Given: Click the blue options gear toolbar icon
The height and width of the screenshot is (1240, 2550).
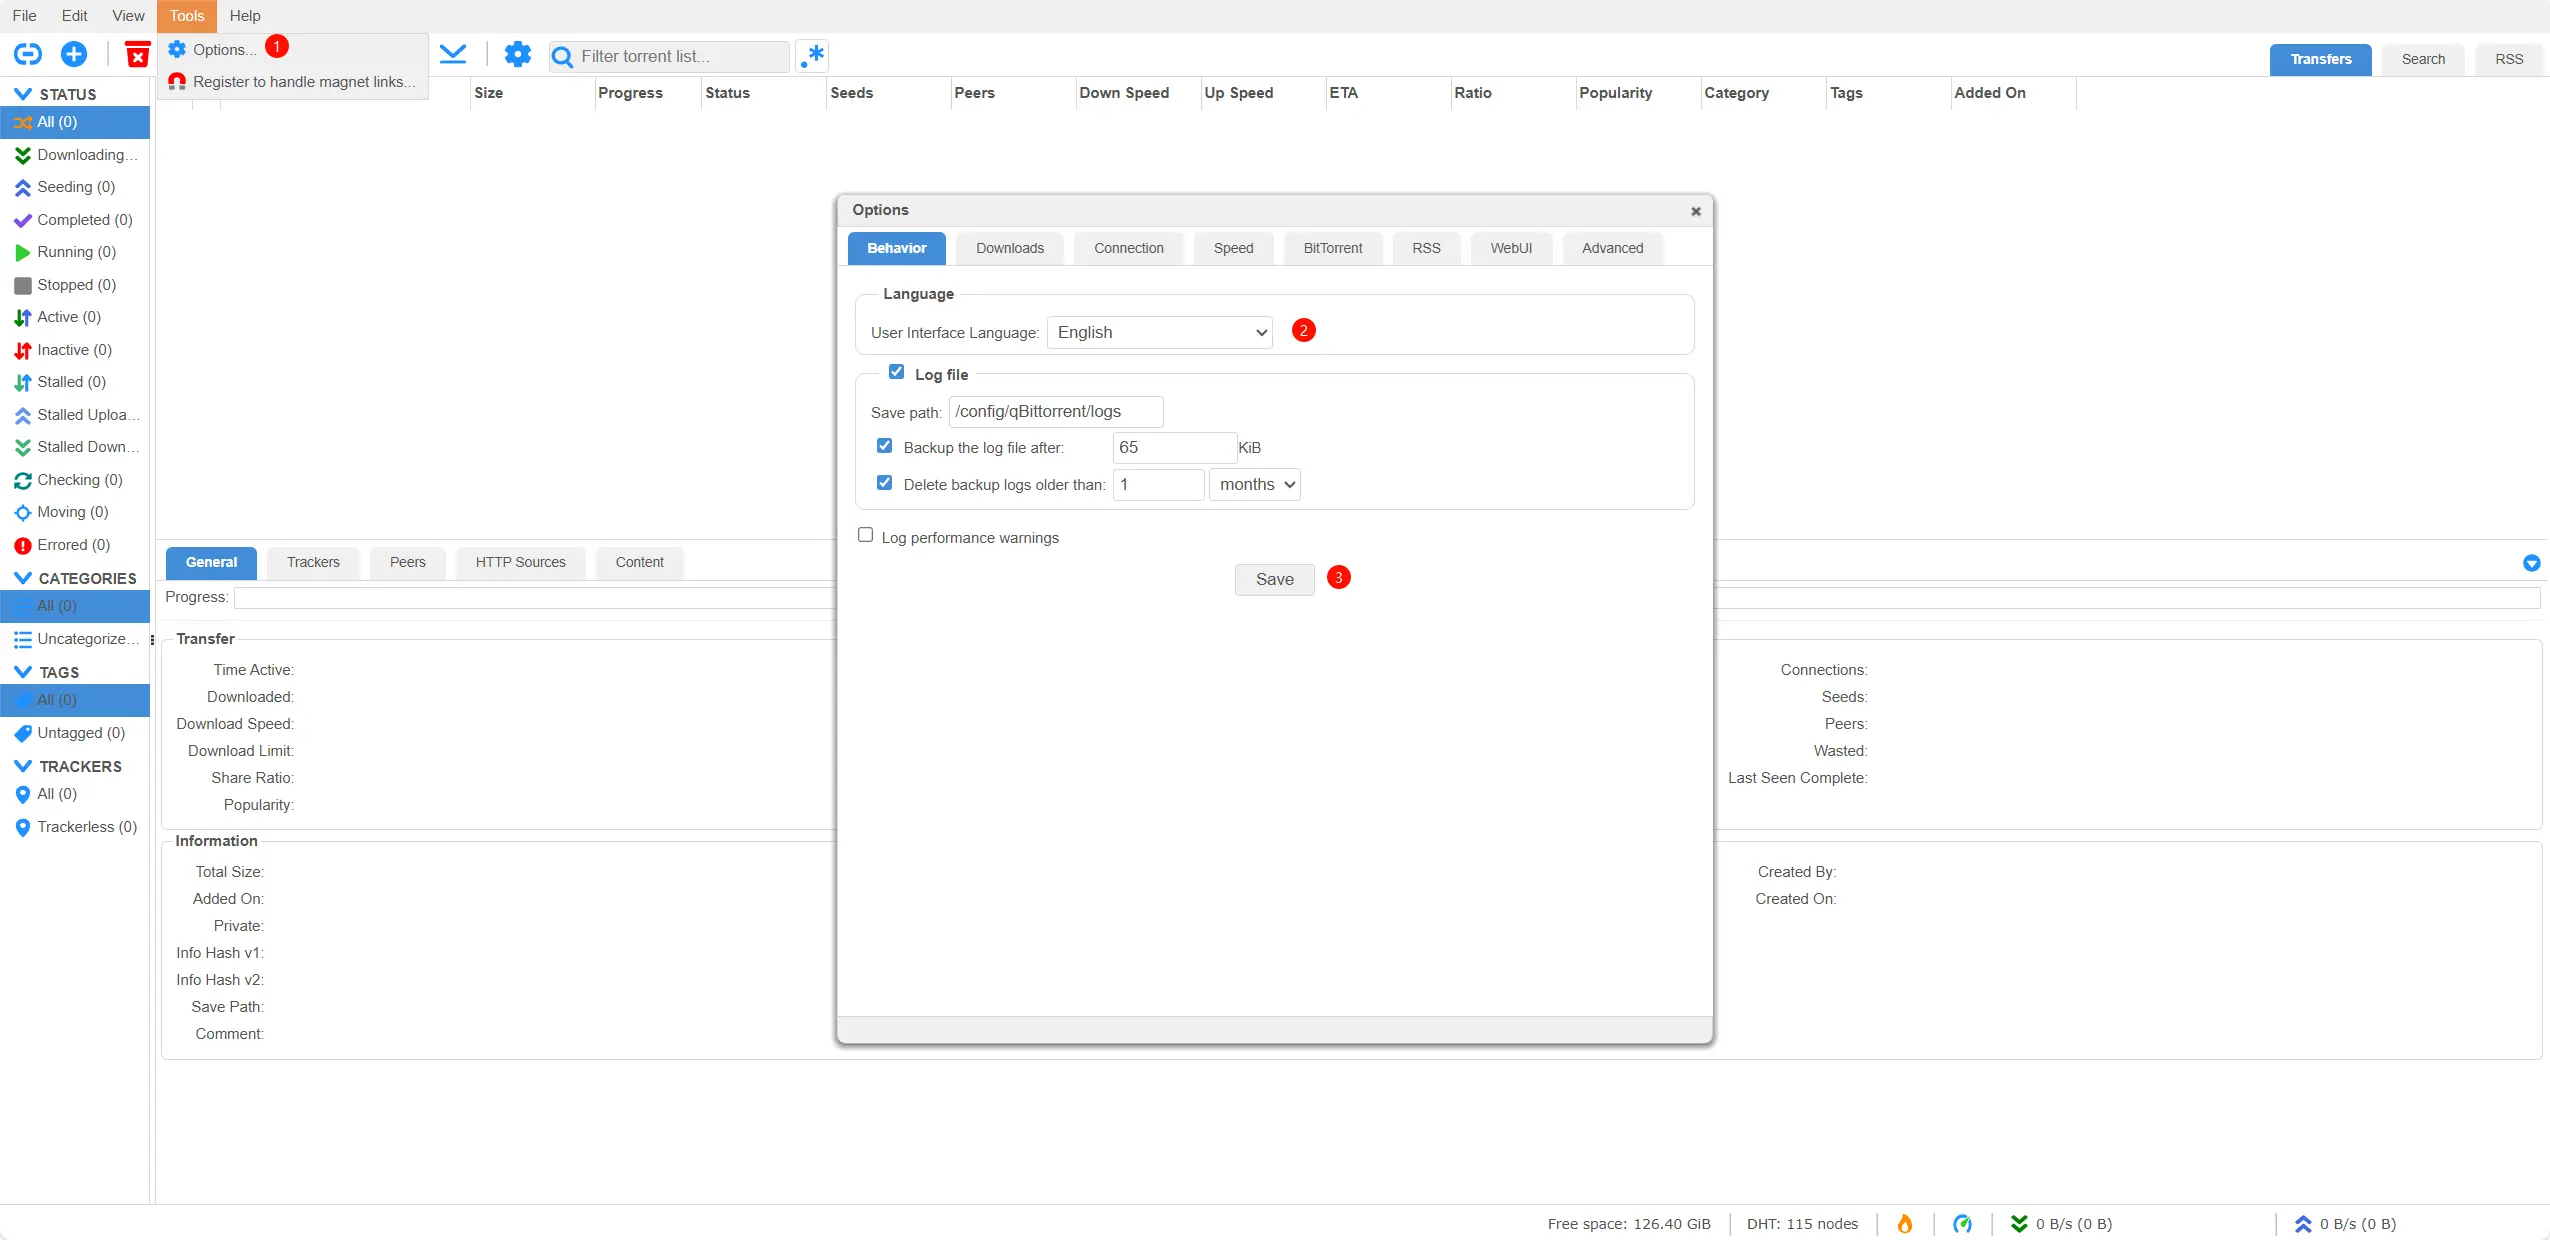Looking at the screenshot, I should pos(517,54).
